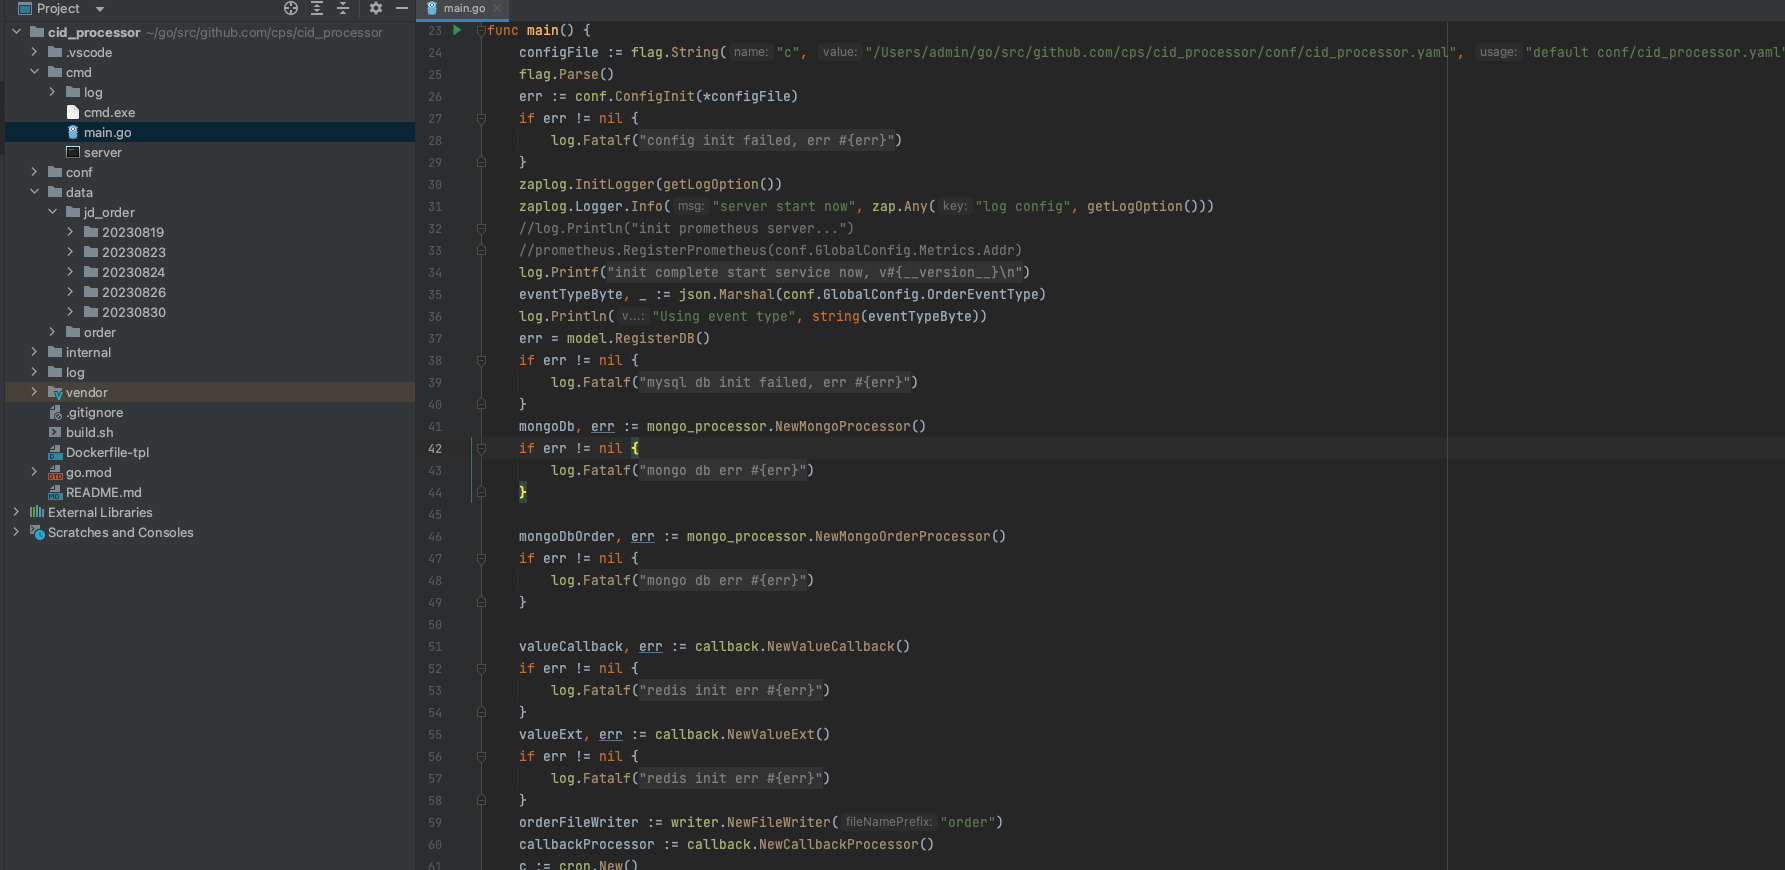The height and width of the screenshot is (870, 1785).
Task: Click the External Libraries icon
Action: pos(37,512)
